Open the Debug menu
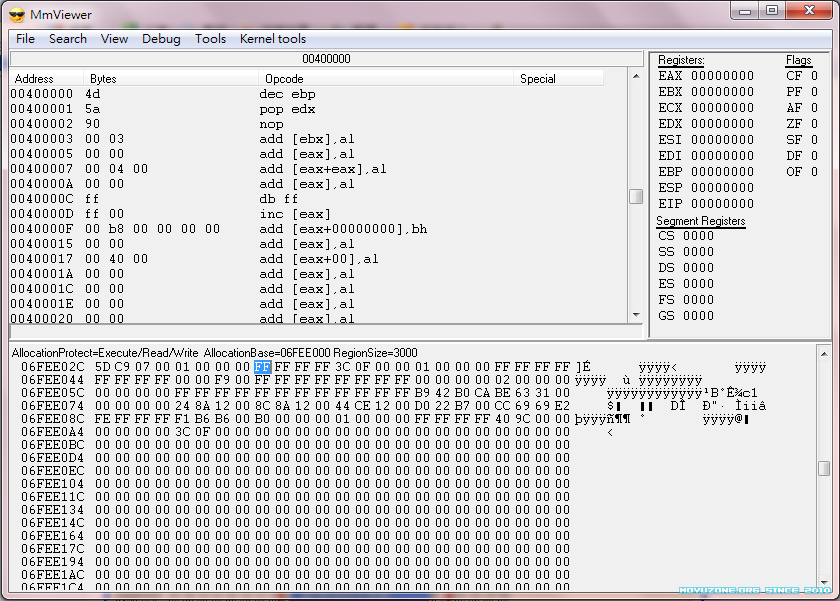This screenshot has height=601, width=840. [x=161, y=39]
